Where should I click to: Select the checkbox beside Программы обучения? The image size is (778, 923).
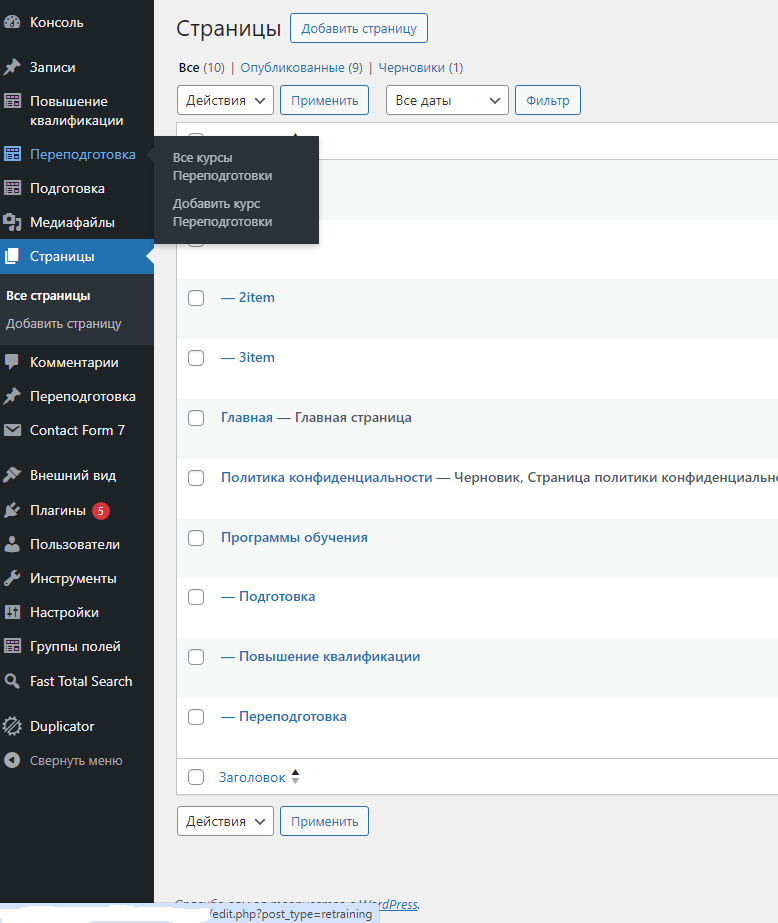(x=196, y=538)
